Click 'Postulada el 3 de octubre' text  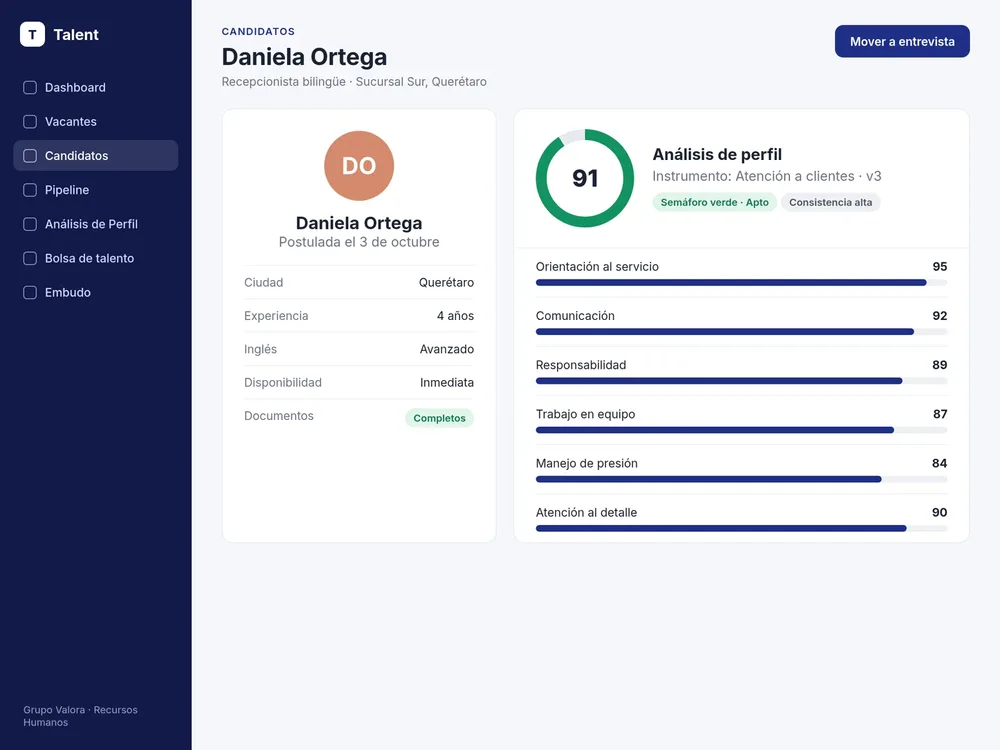tap(359, 242)
